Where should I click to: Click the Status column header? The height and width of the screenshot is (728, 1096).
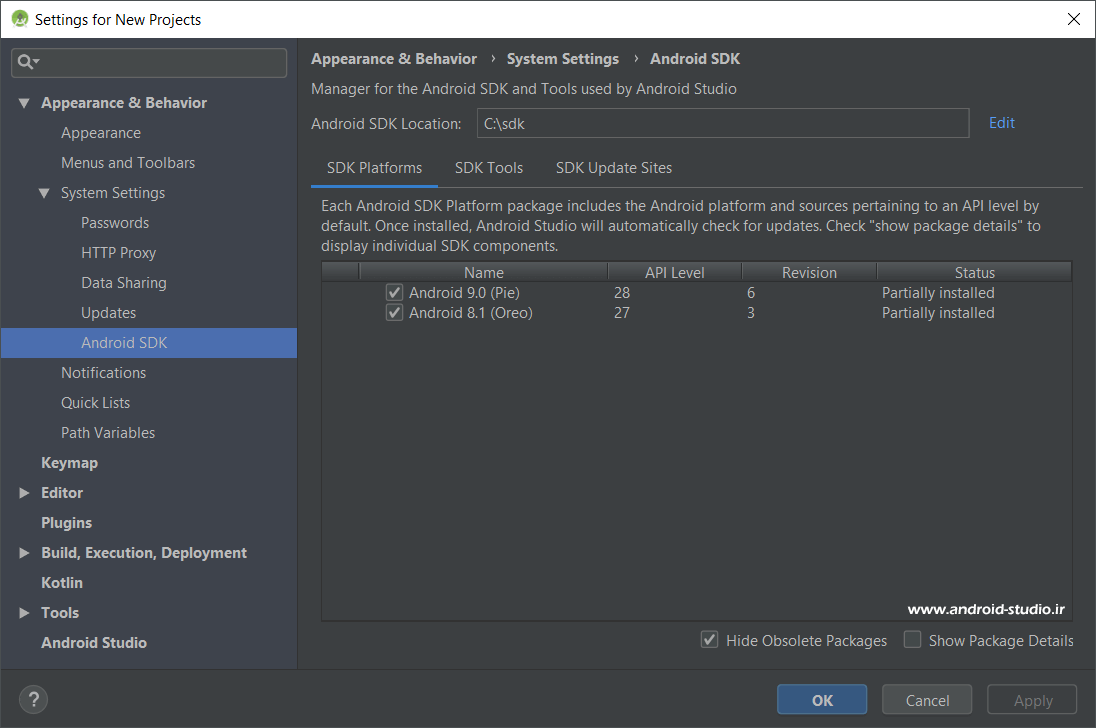click(x=974, y=272)
